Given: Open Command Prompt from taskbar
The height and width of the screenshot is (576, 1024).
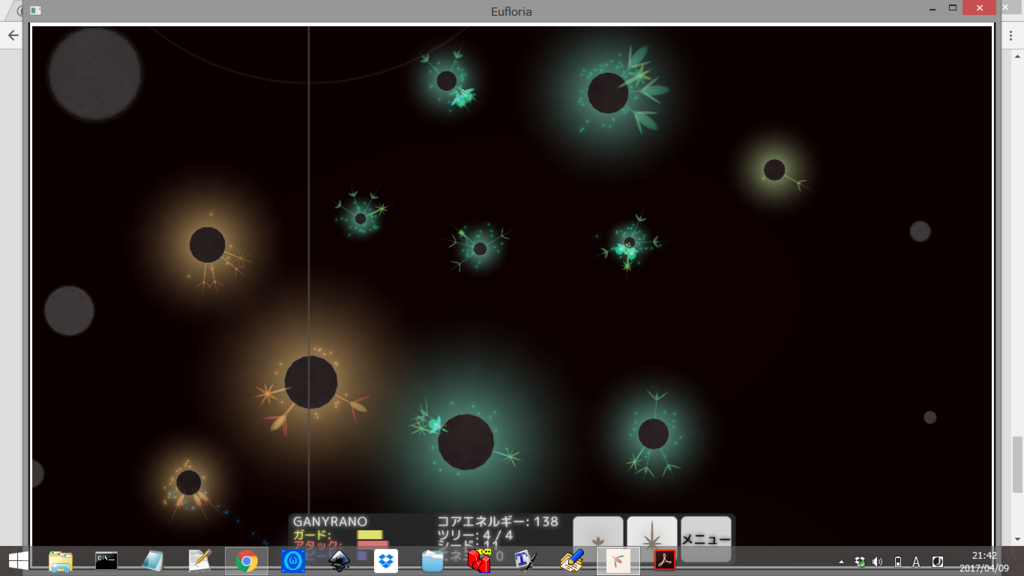Looking at the screenshot, I should pos(106,561).
